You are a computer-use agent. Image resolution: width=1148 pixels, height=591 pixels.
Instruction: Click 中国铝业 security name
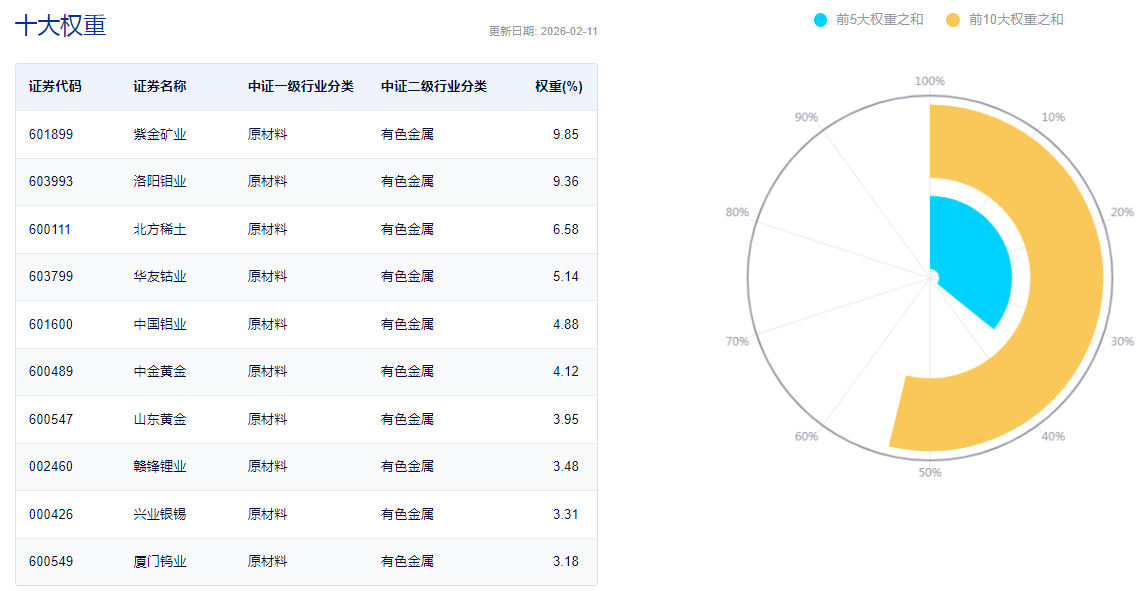(160, 324)
